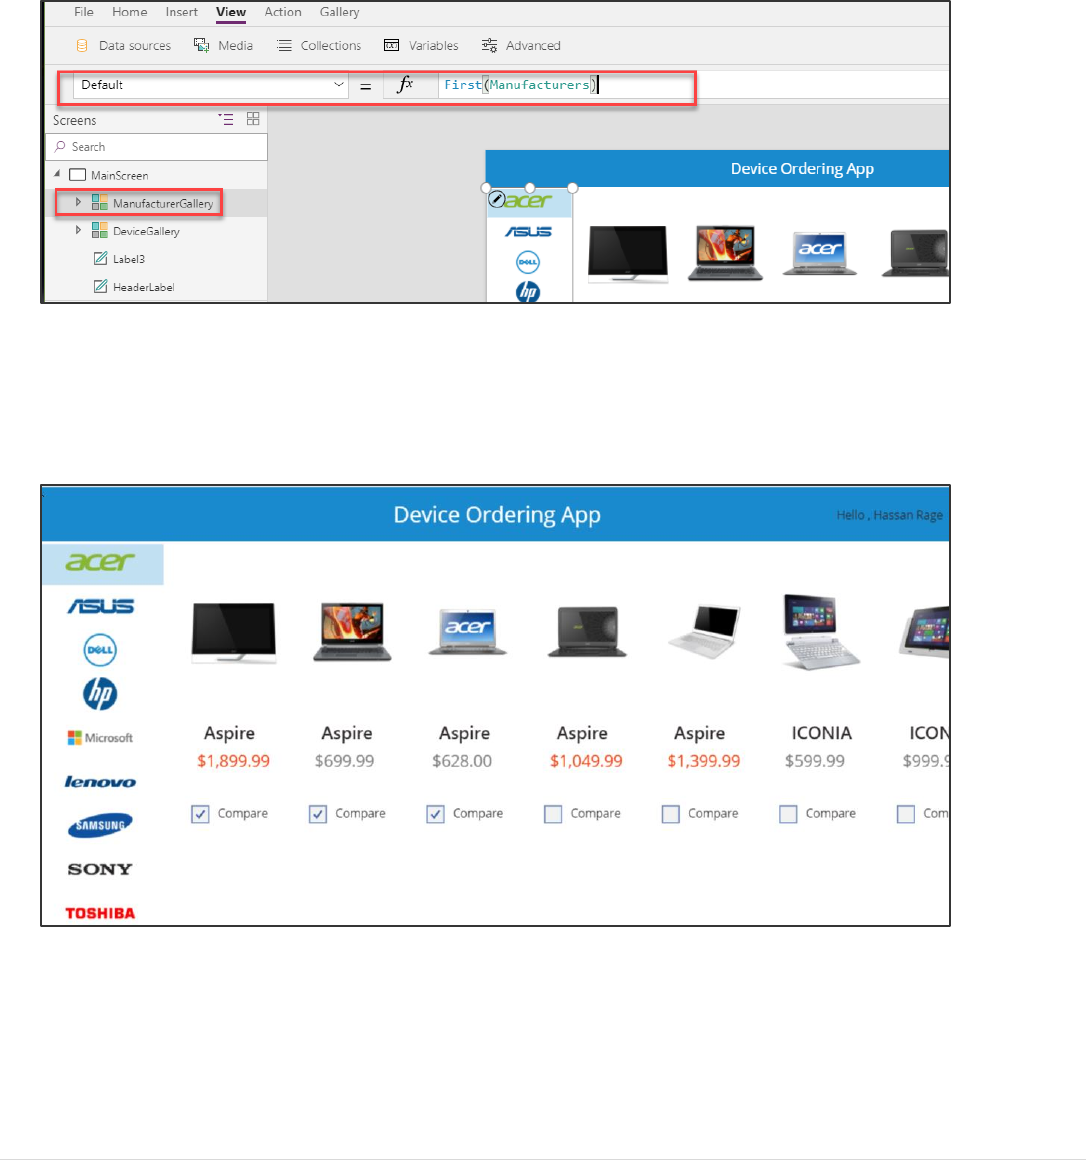
Task: Select Asus manufacturer in the app preview
Action: point(101,607)
